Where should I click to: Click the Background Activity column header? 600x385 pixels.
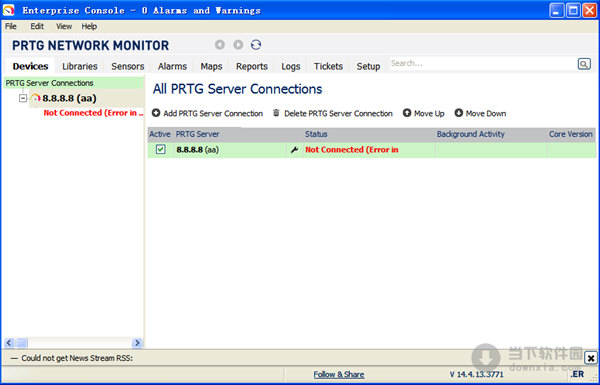[x=471, y=134]
